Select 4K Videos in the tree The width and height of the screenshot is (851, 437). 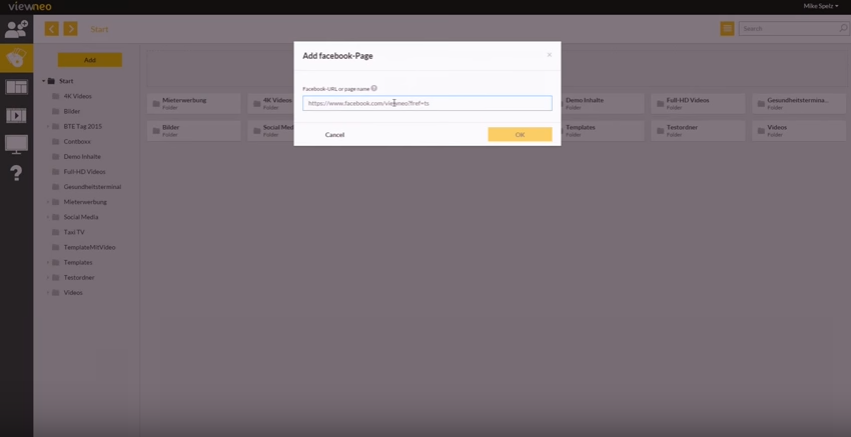[78, 96]
